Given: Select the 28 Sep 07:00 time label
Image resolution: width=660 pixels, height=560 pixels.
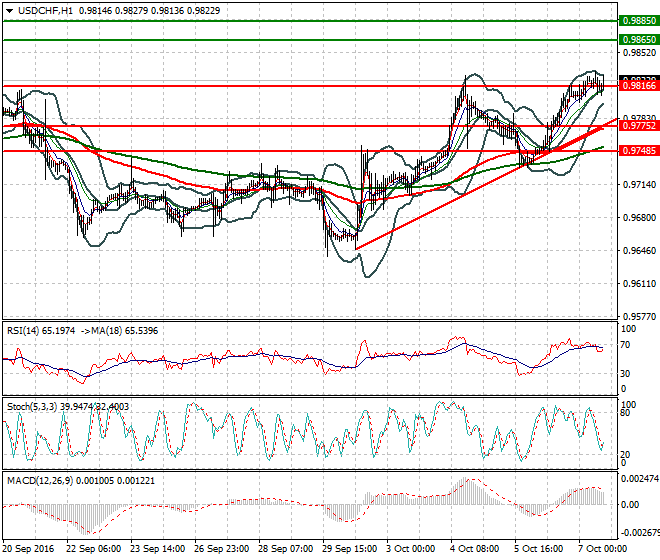Looking at the screenshot, I should (x=285, y=549).
